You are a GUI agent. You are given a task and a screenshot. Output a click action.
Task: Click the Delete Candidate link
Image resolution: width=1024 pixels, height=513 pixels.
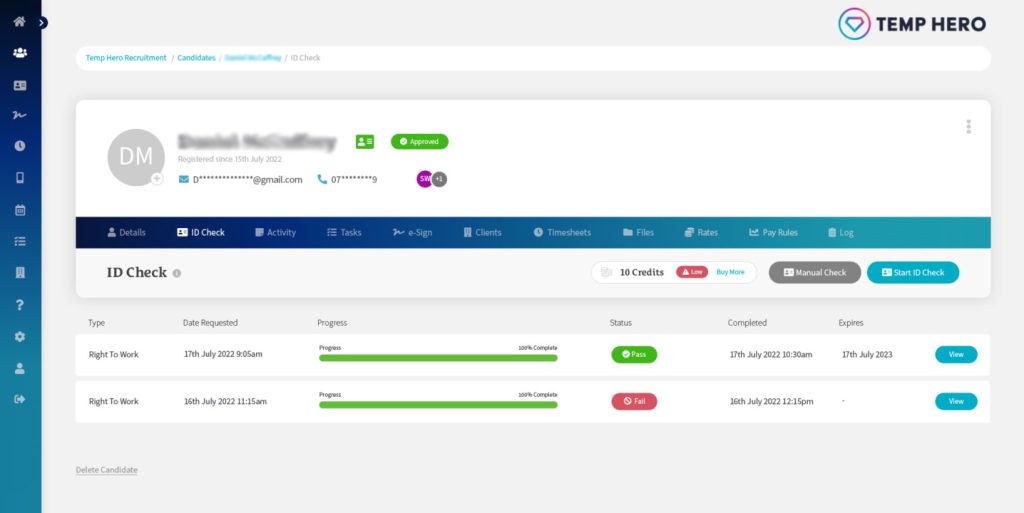(x=106, y=470)
